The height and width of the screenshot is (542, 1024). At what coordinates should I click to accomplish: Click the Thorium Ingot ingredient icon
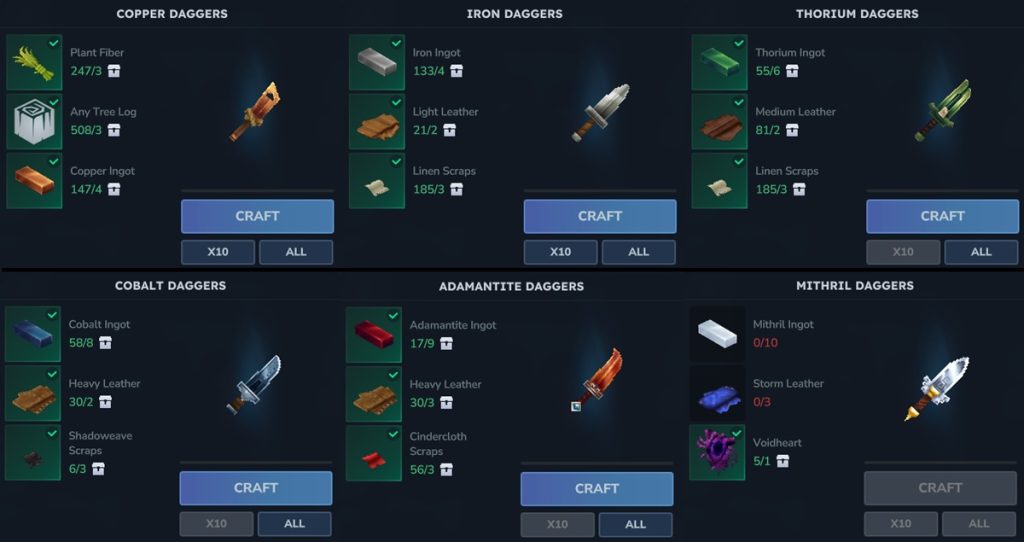coord(719,63)
